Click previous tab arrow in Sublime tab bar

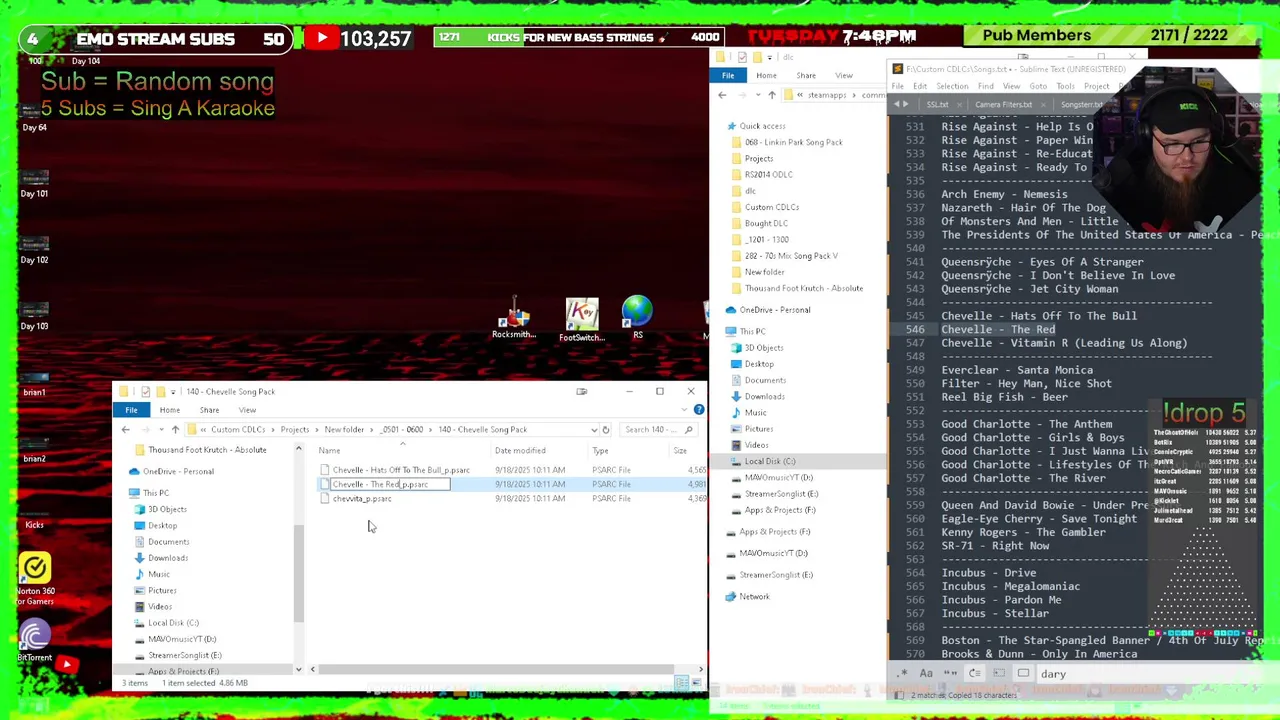coord(897,104)
